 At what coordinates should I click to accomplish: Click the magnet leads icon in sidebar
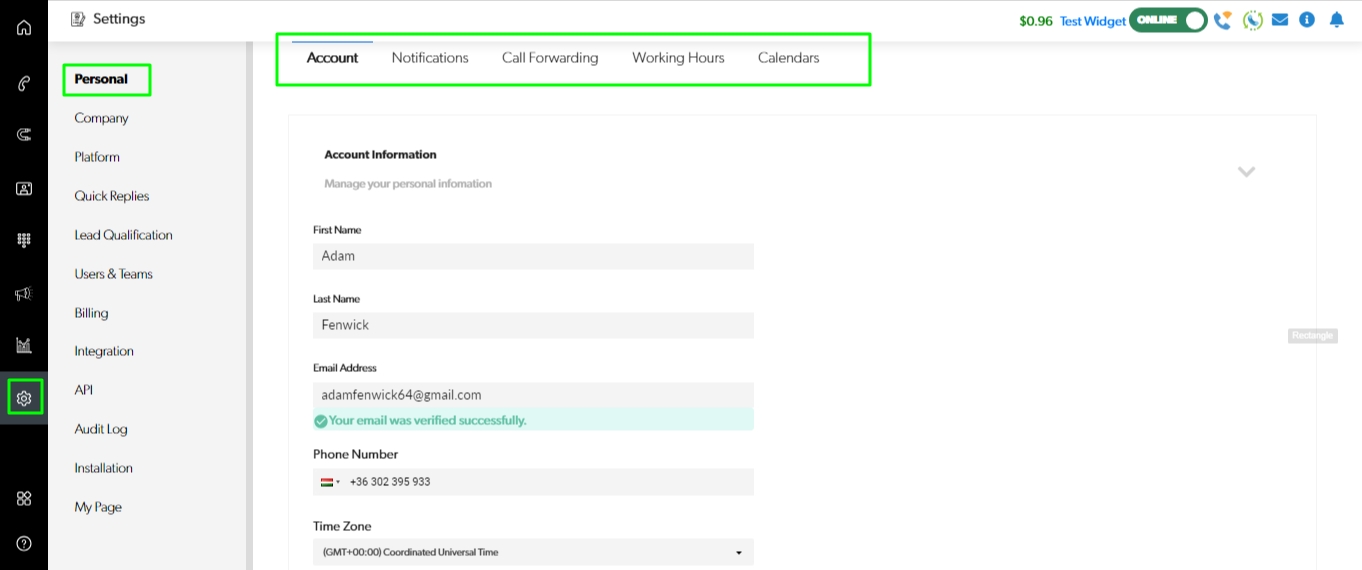pos(24,134)
